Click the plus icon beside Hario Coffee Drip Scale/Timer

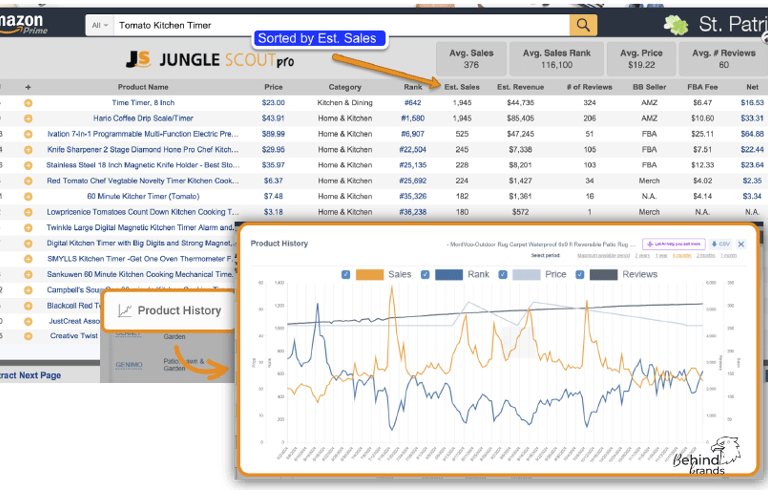28,119
